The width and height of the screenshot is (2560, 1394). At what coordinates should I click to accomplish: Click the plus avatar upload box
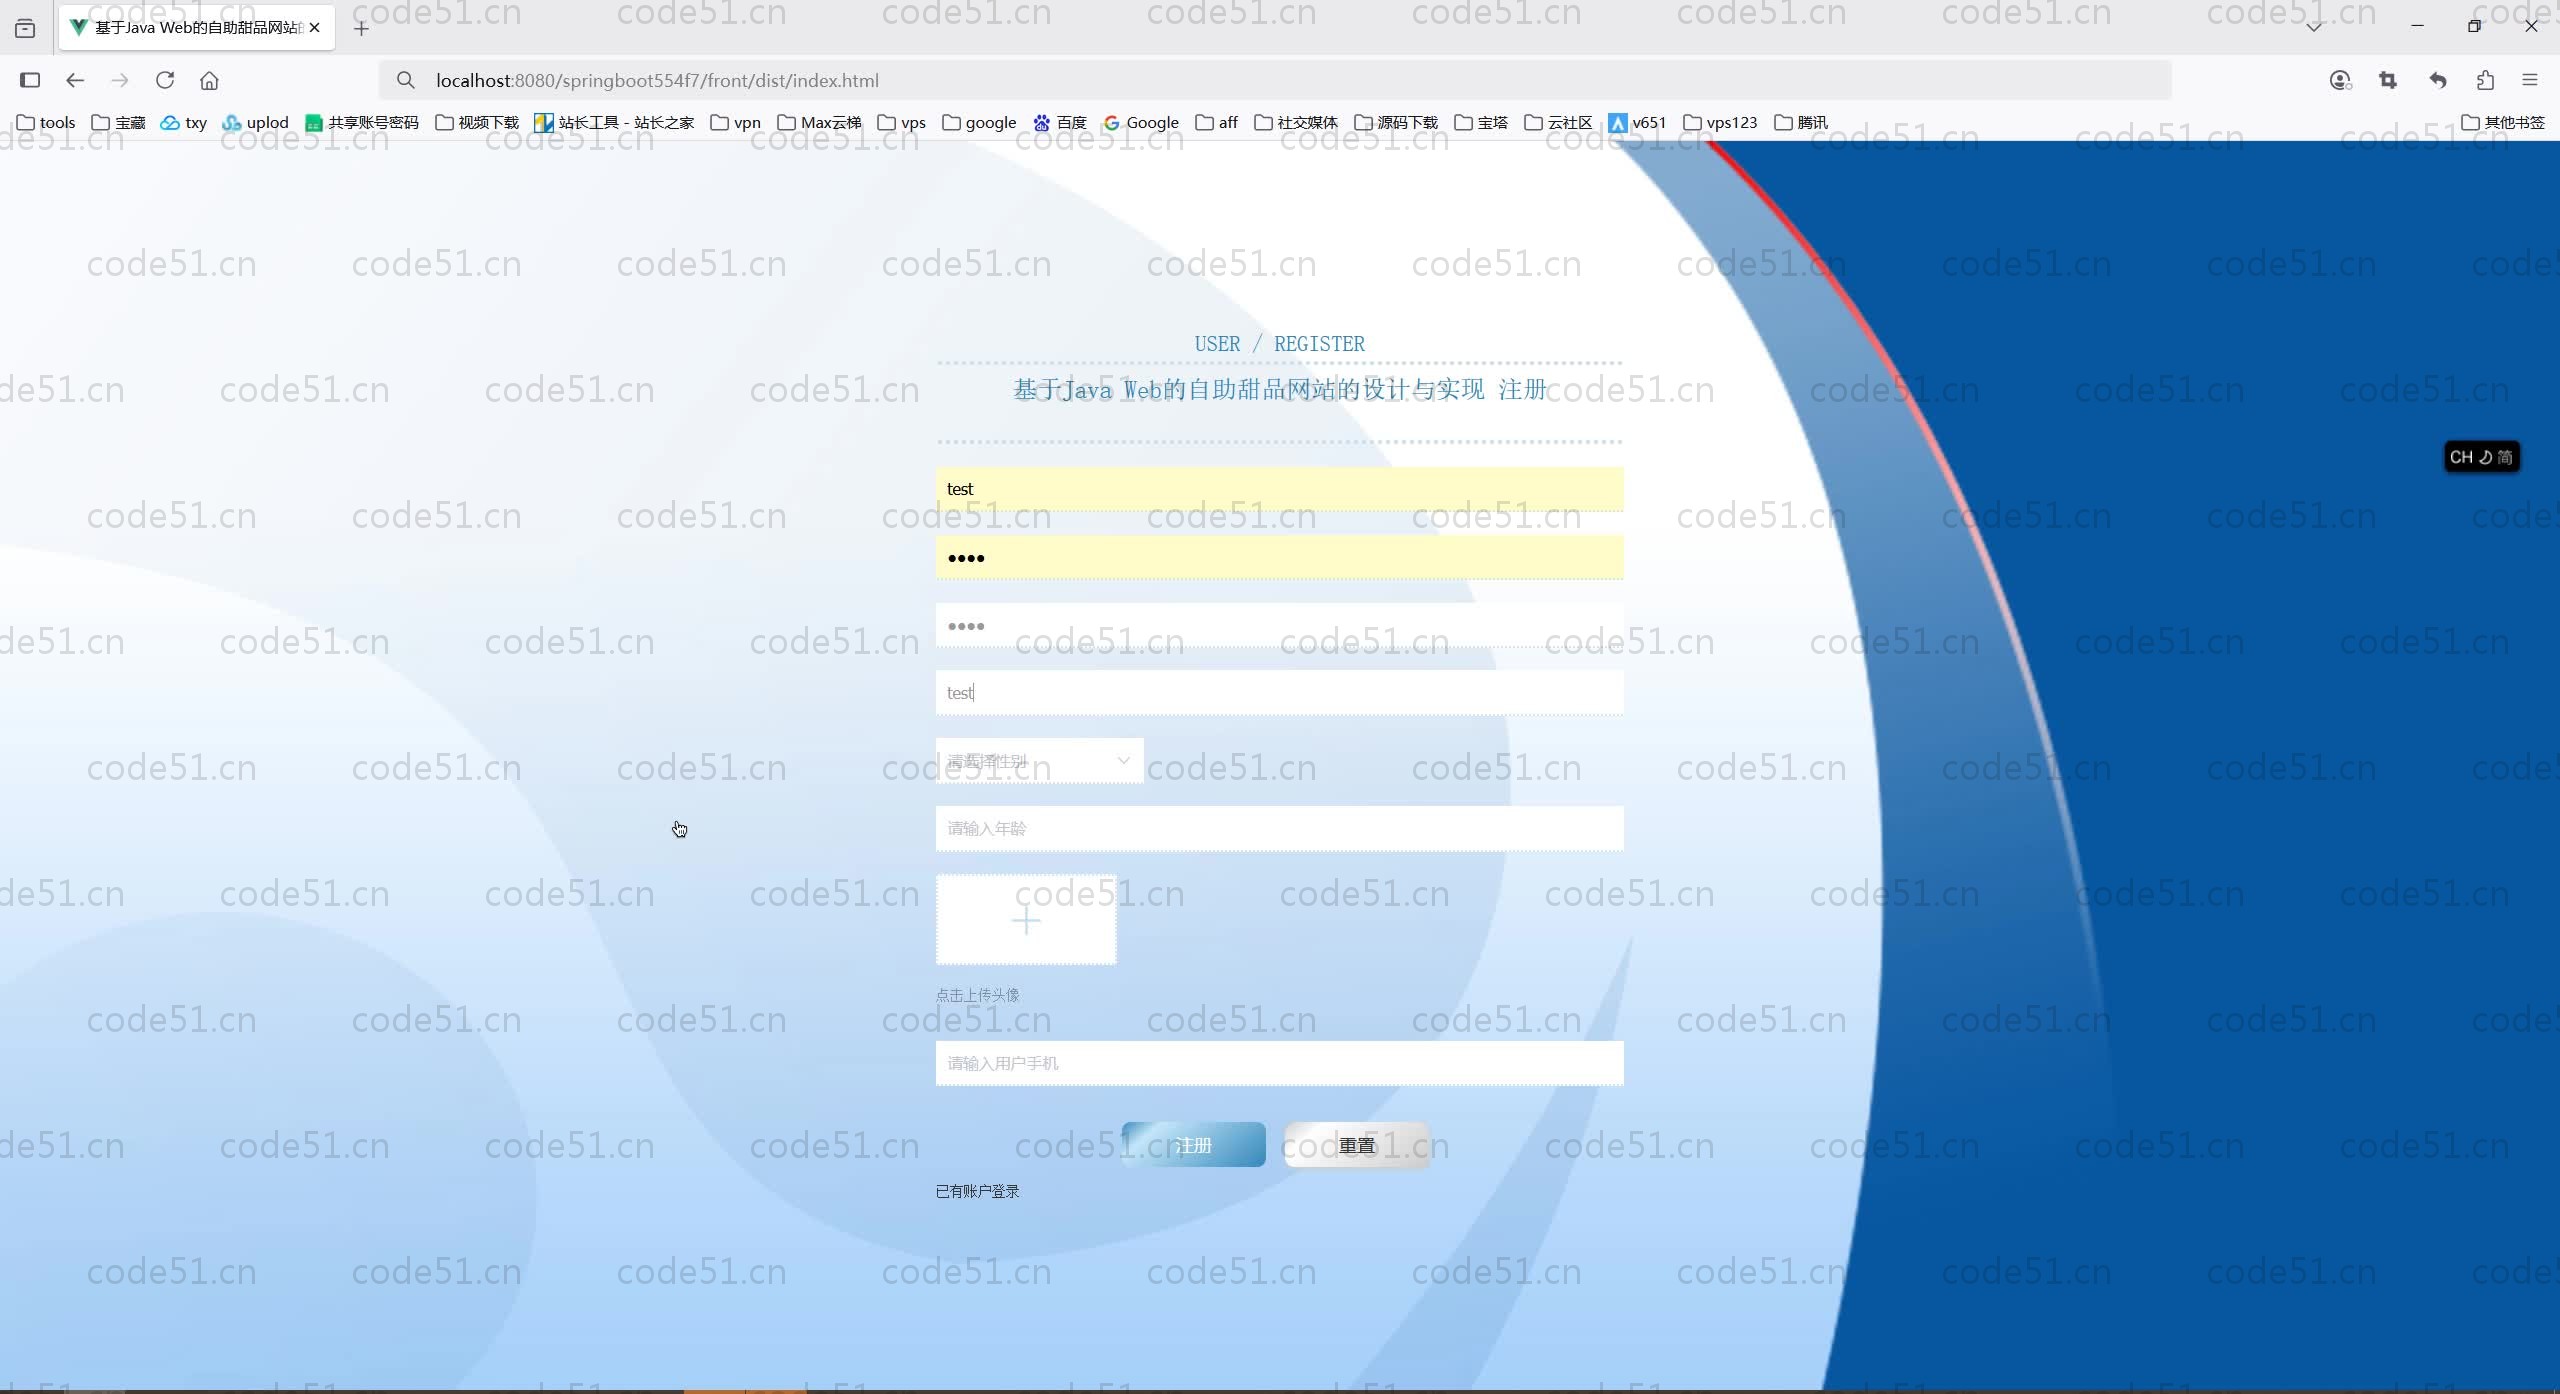pos(1026,920)
